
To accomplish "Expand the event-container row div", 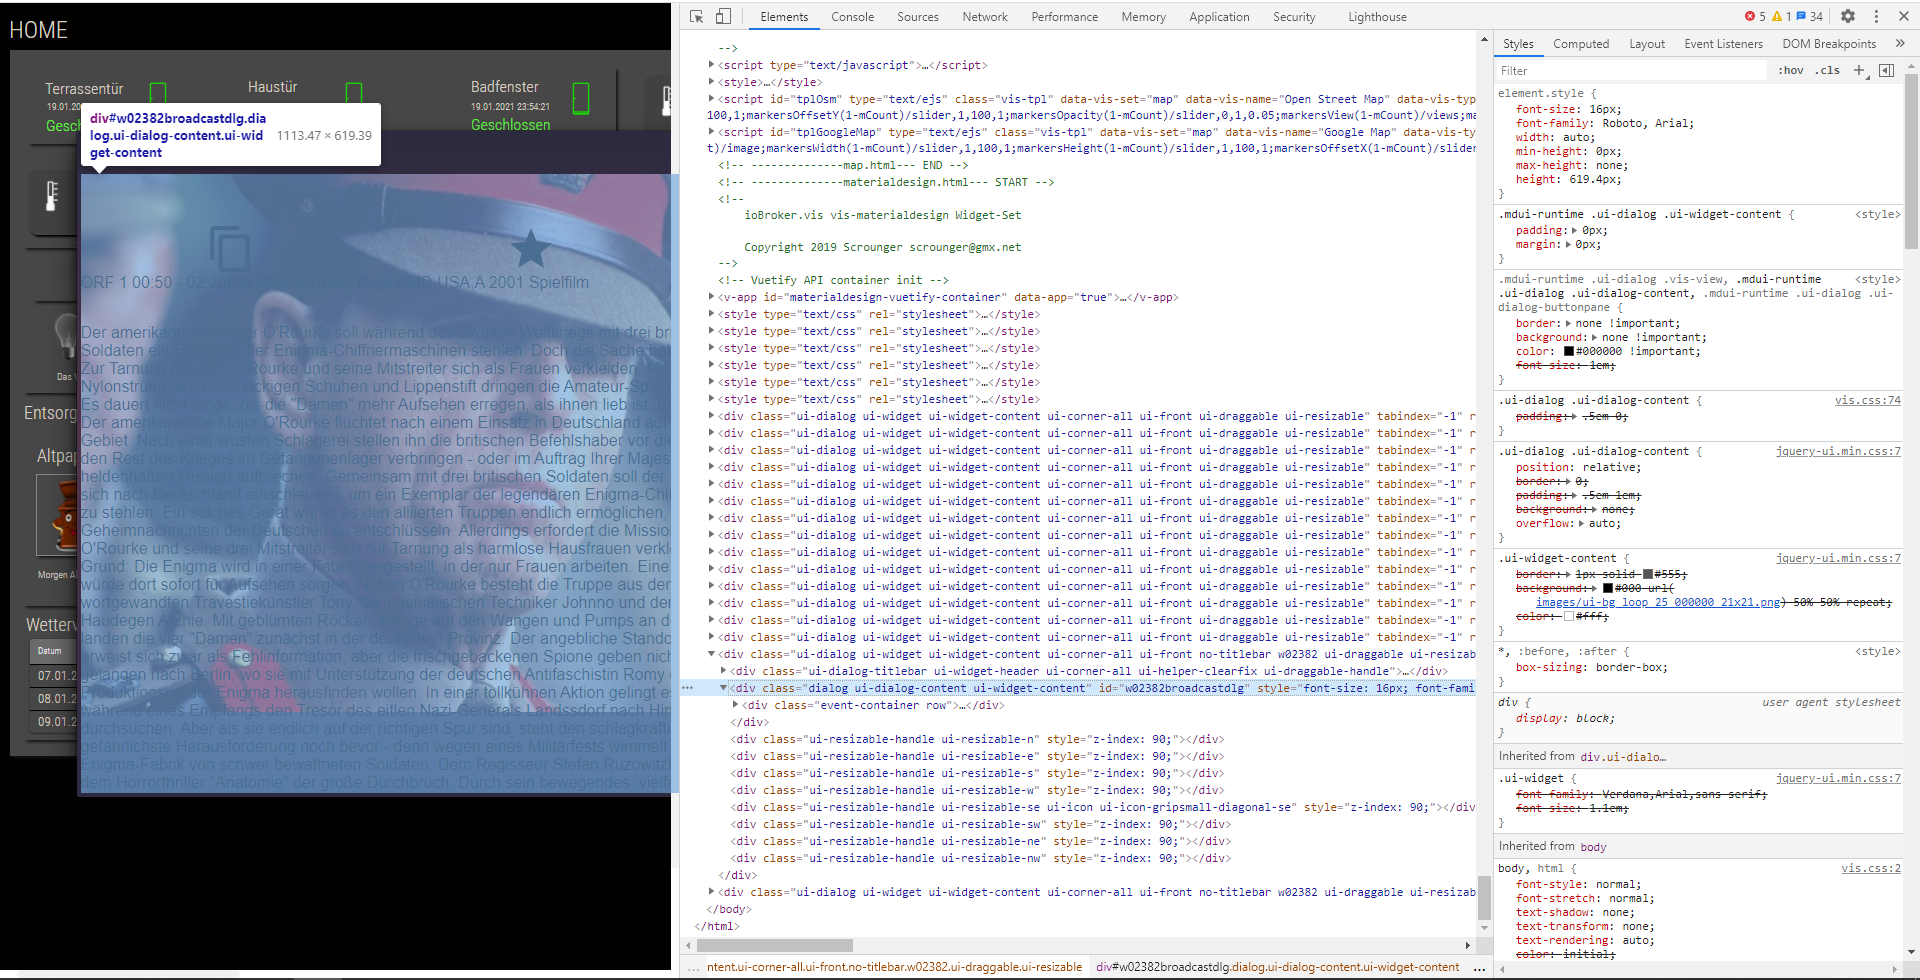I will 735,705.
